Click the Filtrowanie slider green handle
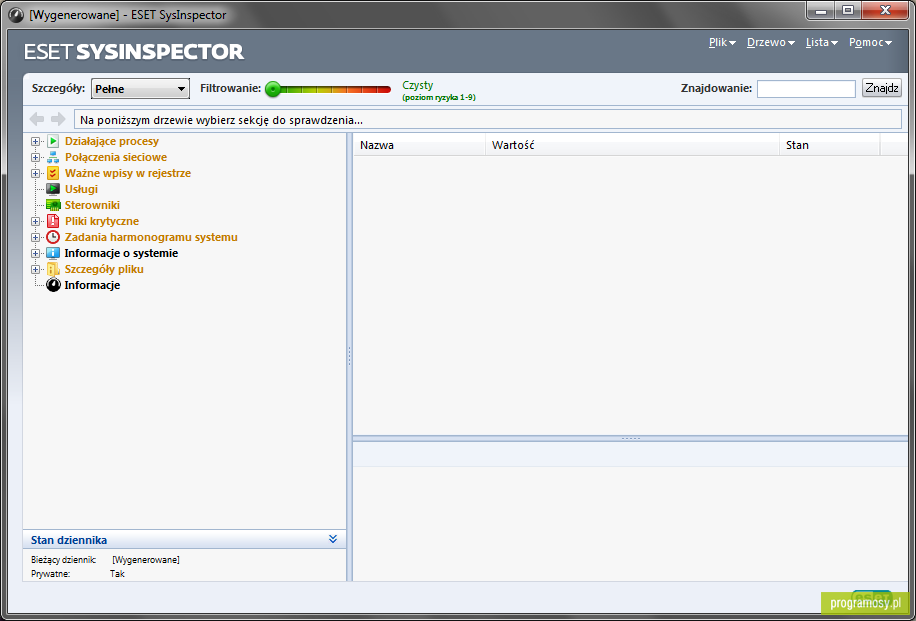Viewport: 916px width, 621px height. (x=273, y=89)
